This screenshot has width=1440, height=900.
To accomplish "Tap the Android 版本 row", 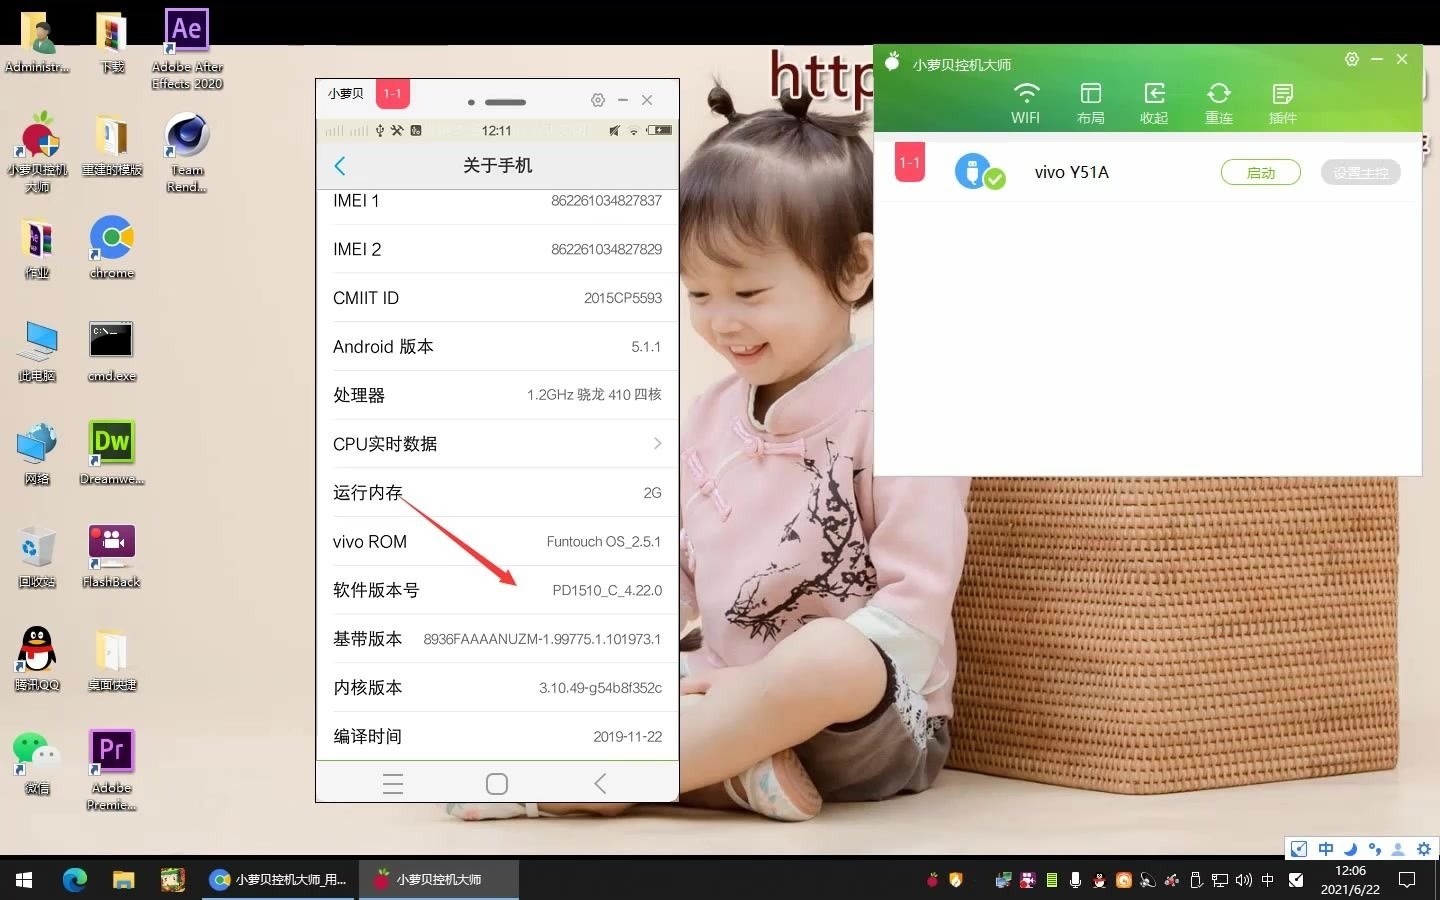I will click(497, 347).
